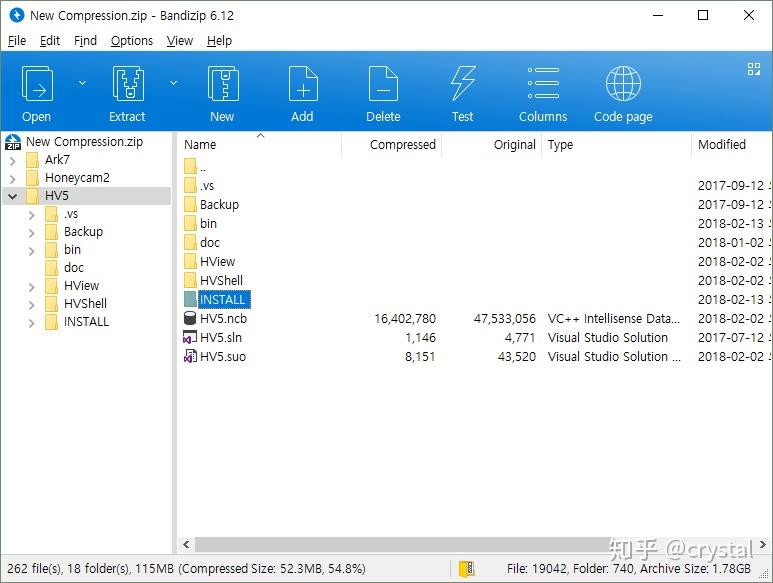
Task: Expand the bin subfolder in tree
Action: (32, 251)
